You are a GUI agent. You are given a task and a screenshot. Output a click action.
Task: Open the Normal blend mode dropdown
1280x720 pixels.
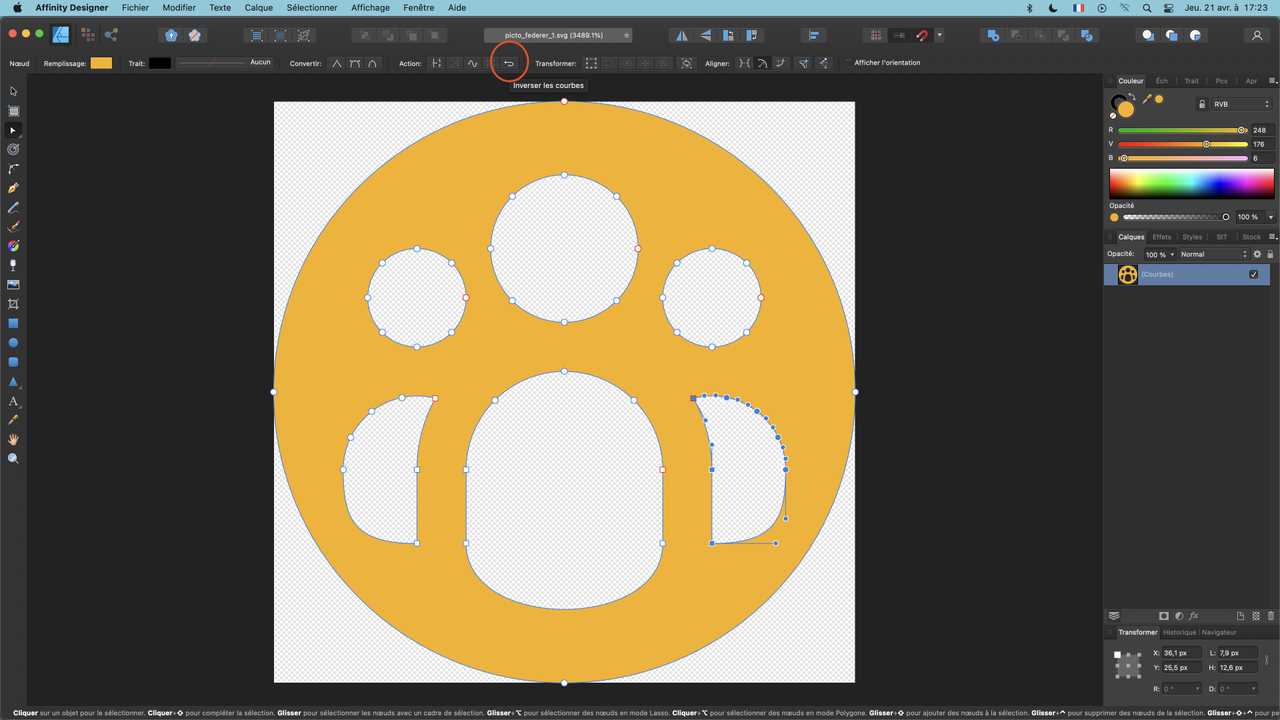click(x=1212, y=255)
